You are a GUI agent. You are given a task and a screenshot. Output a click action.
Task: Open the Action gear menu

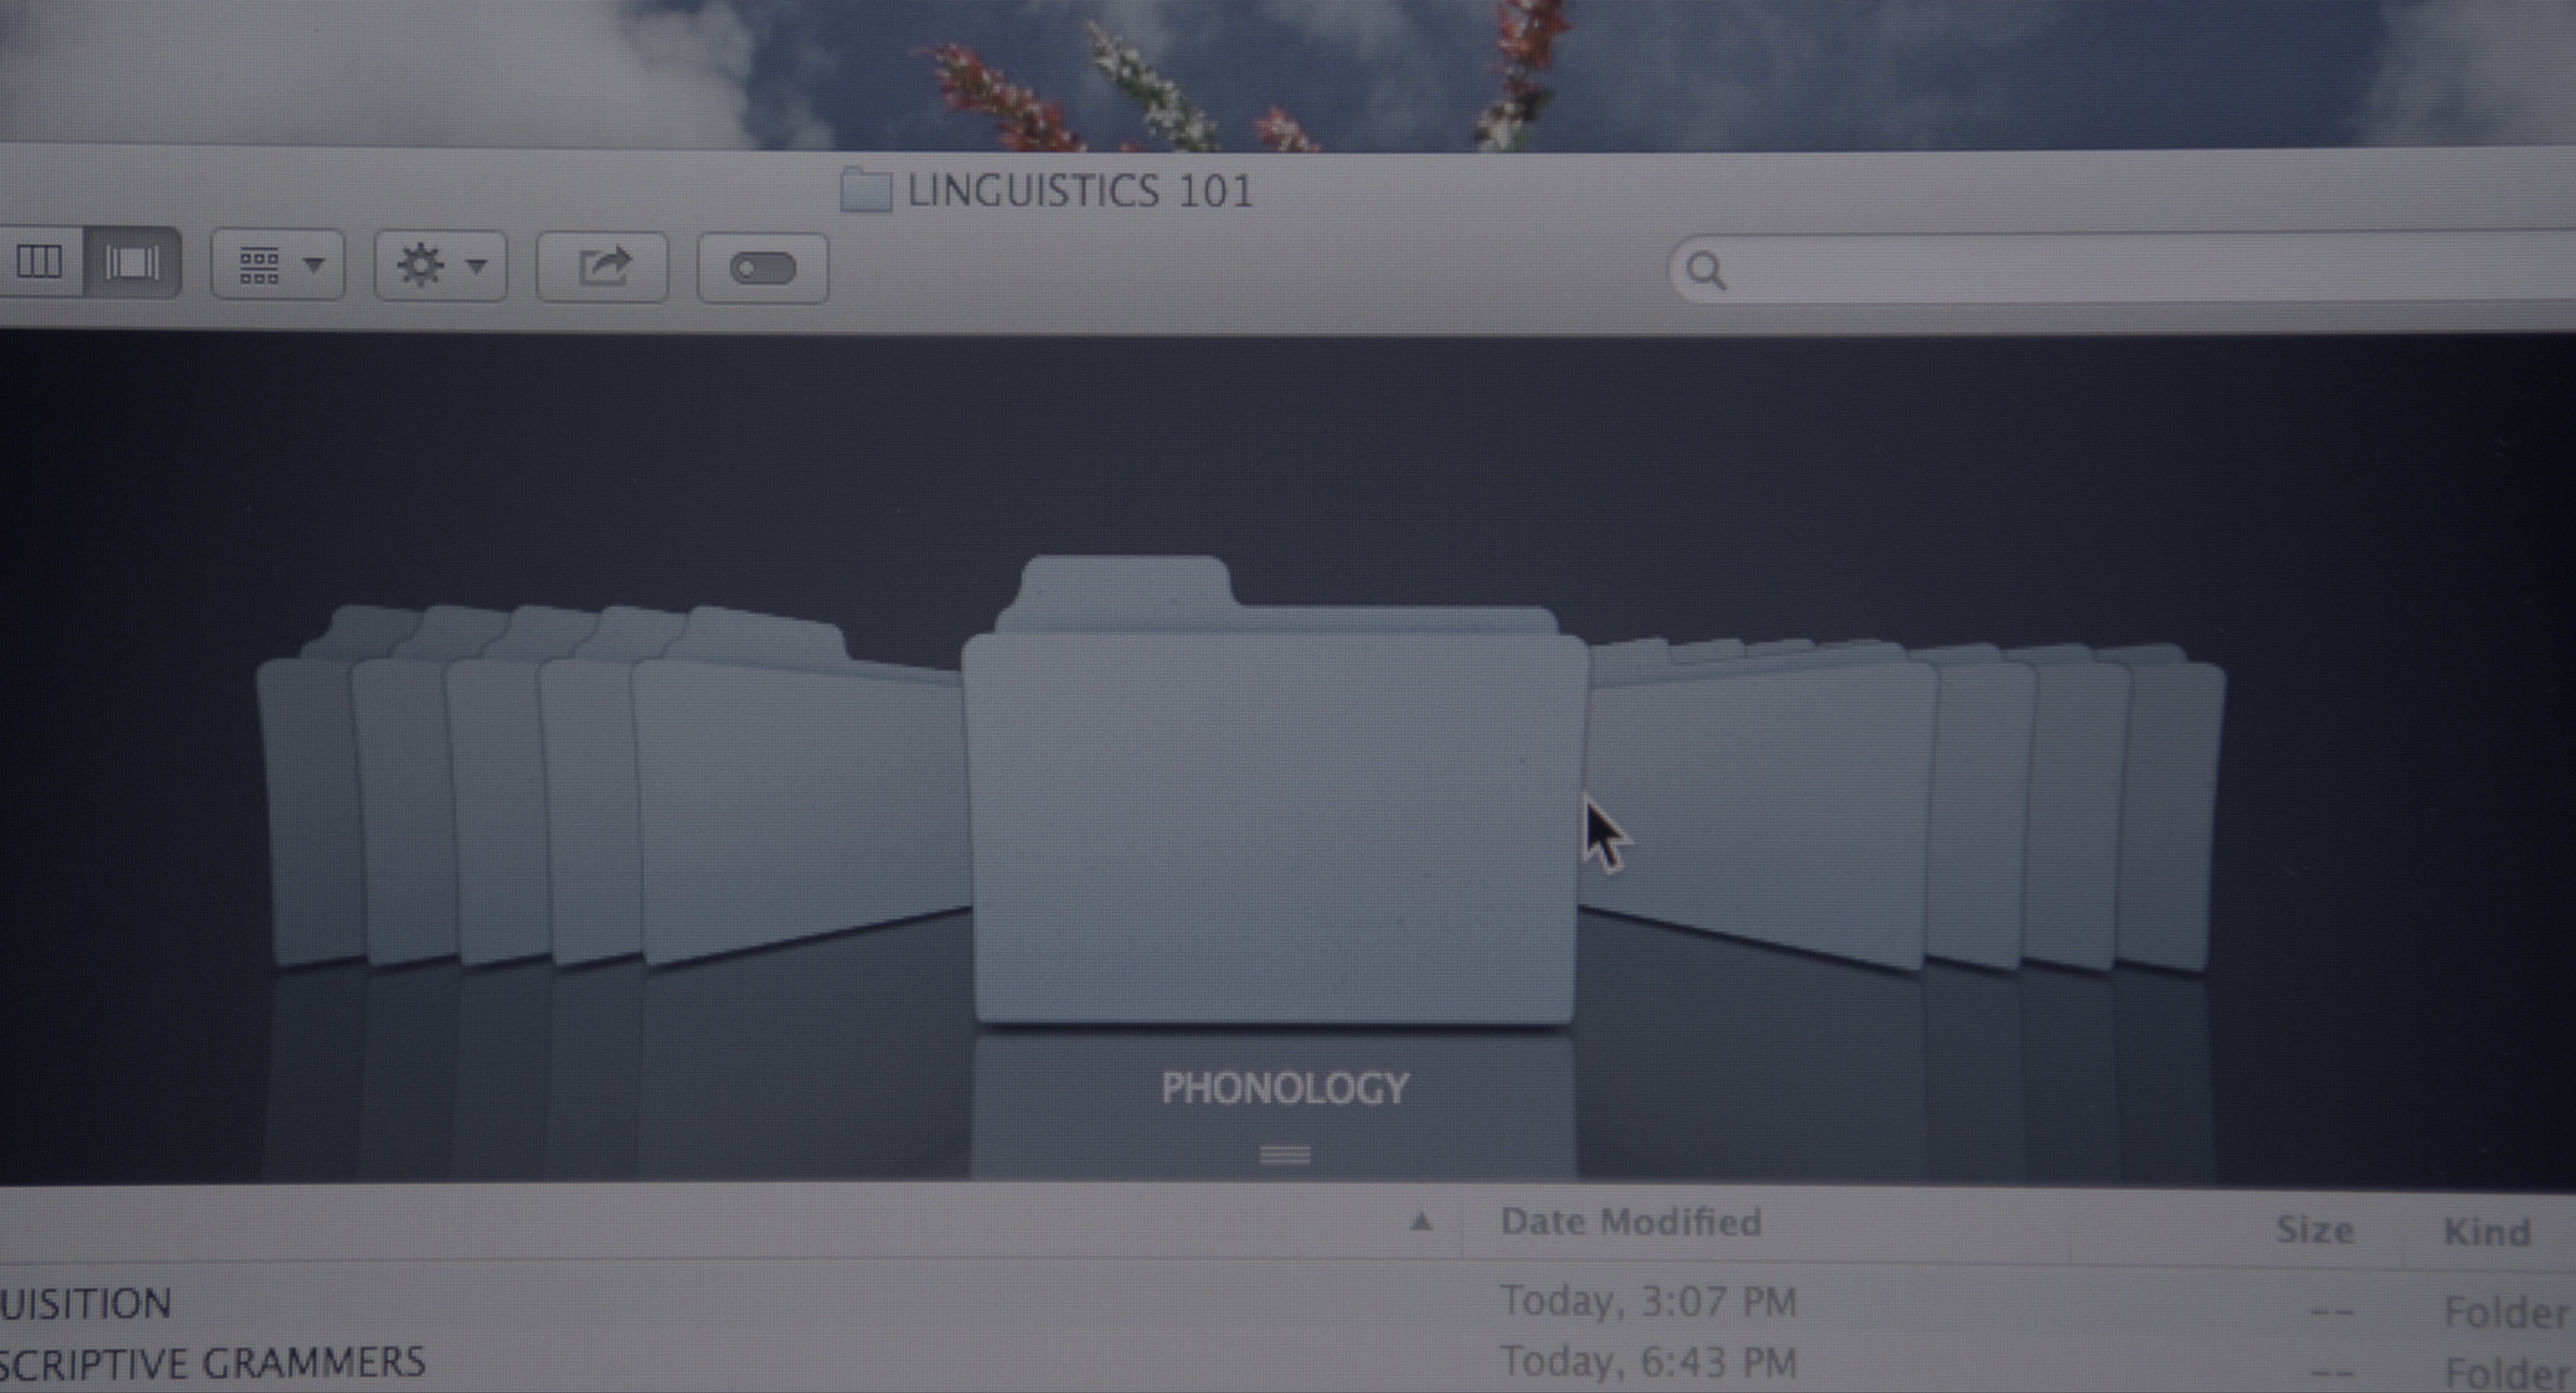(x=441, y=266)
